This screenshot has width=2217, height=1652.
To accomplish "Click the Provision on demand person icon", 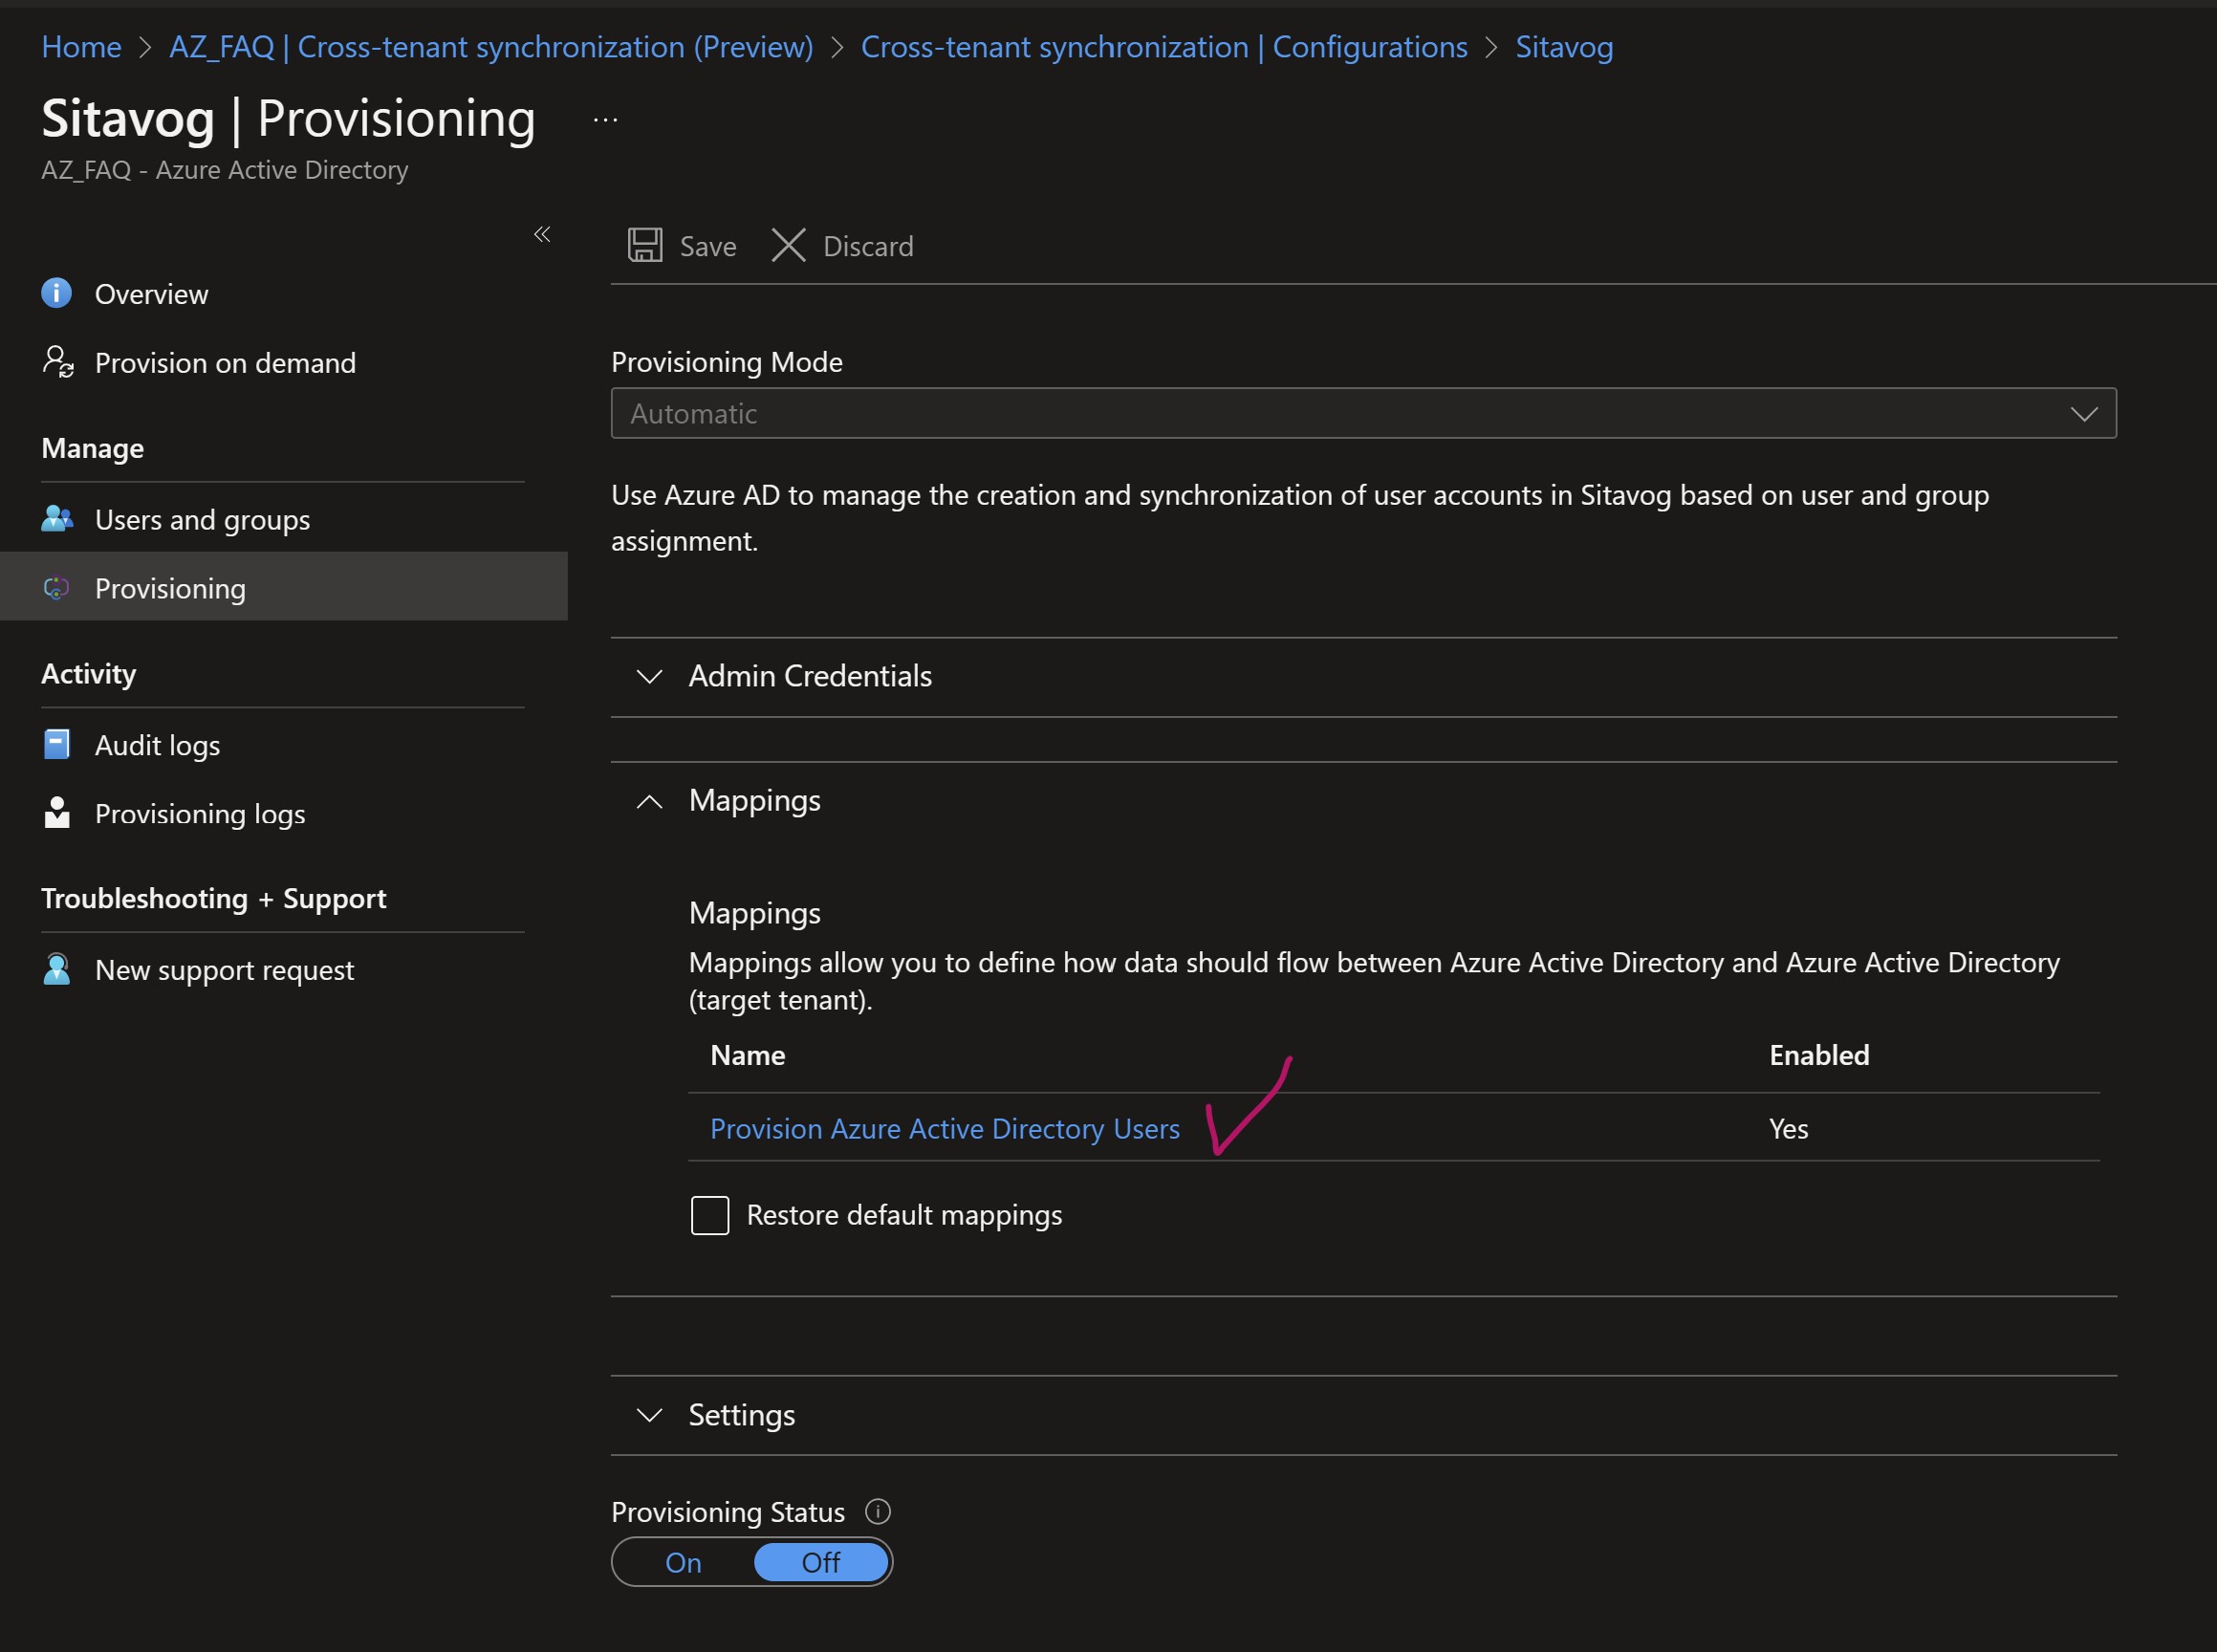I will click(x=57, y=362).
